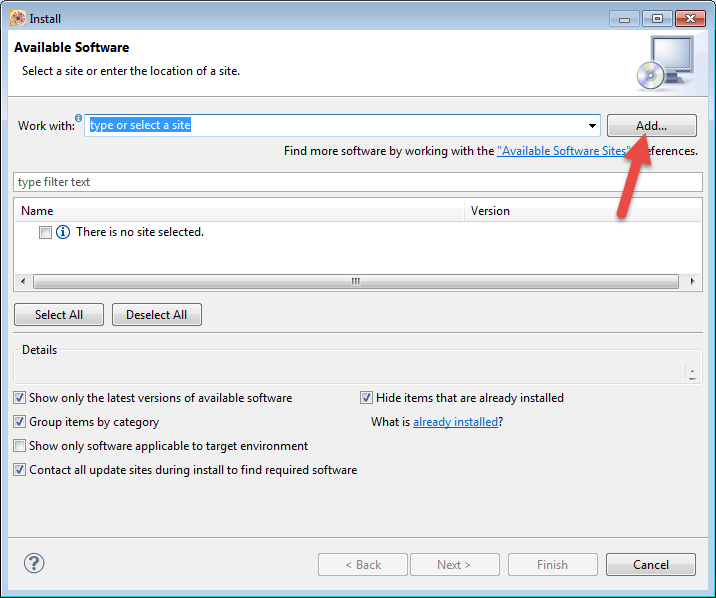
Task: Toggle Show only the latest versions checkbox
Action: click(x=20, y=398)
